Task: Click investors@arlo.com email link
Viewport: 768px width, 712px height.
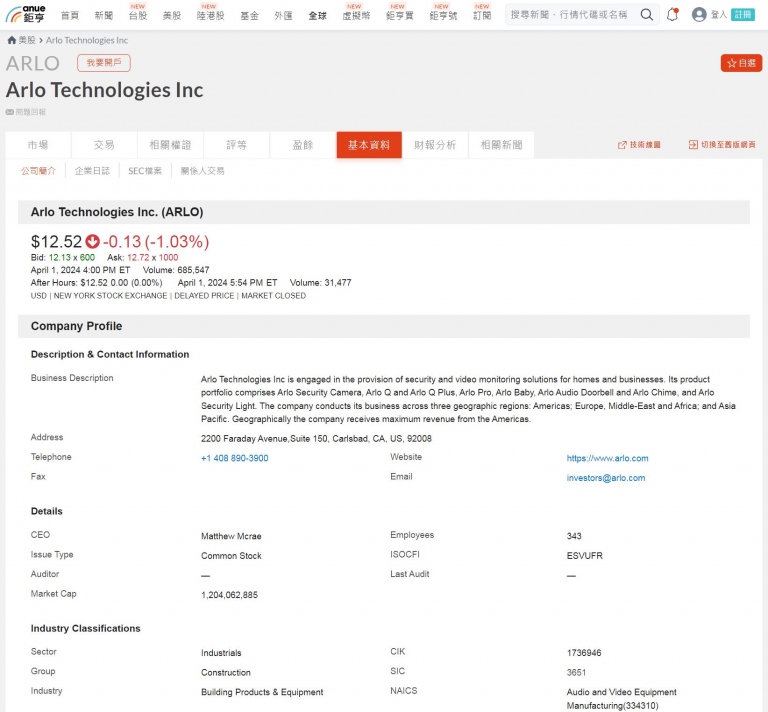Action: click(x=606, y=478)
